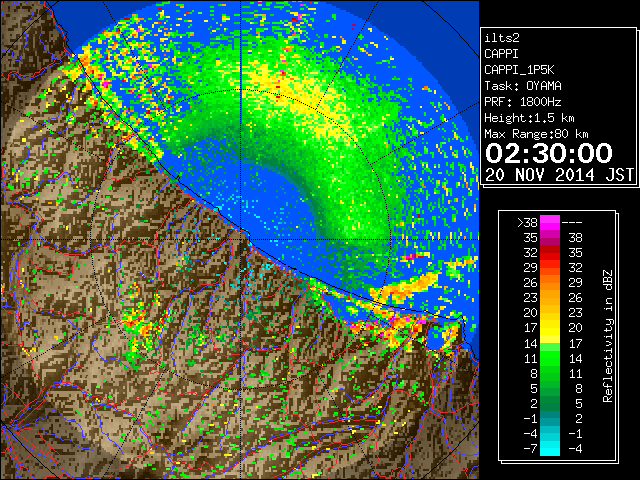Click the '-7' legend label
640x480 pixels.
click(530, 449)
